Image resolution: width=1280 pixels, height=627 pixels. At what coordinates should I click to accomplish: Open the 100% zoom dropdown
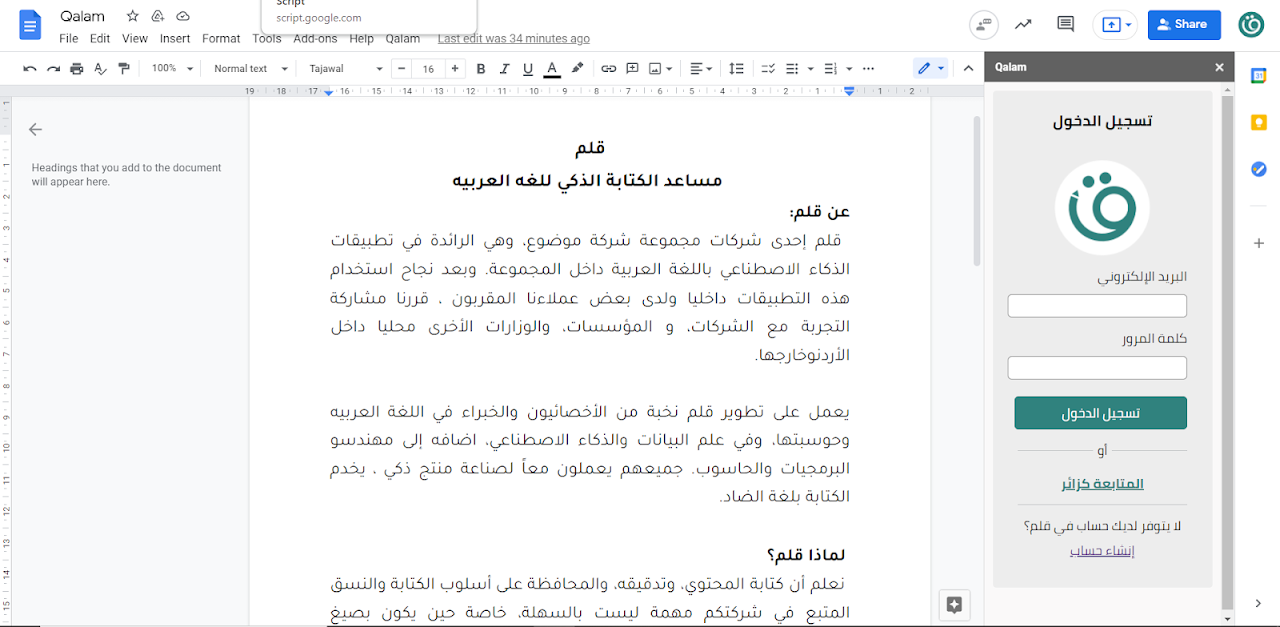(170, 69)
